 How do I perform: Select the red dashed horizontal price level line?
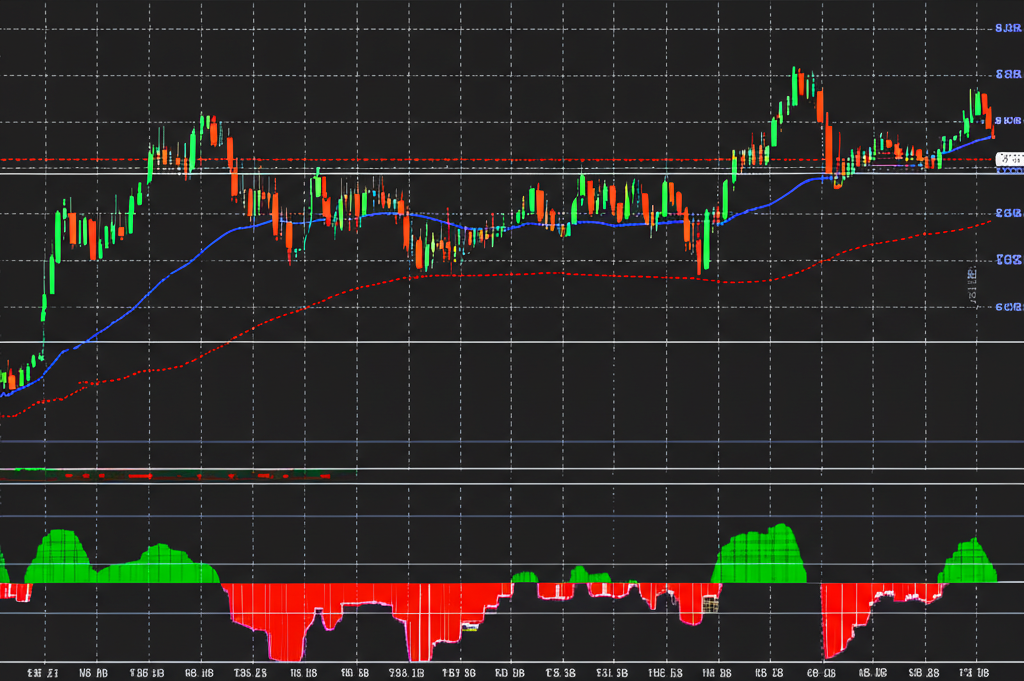[500, 159]
